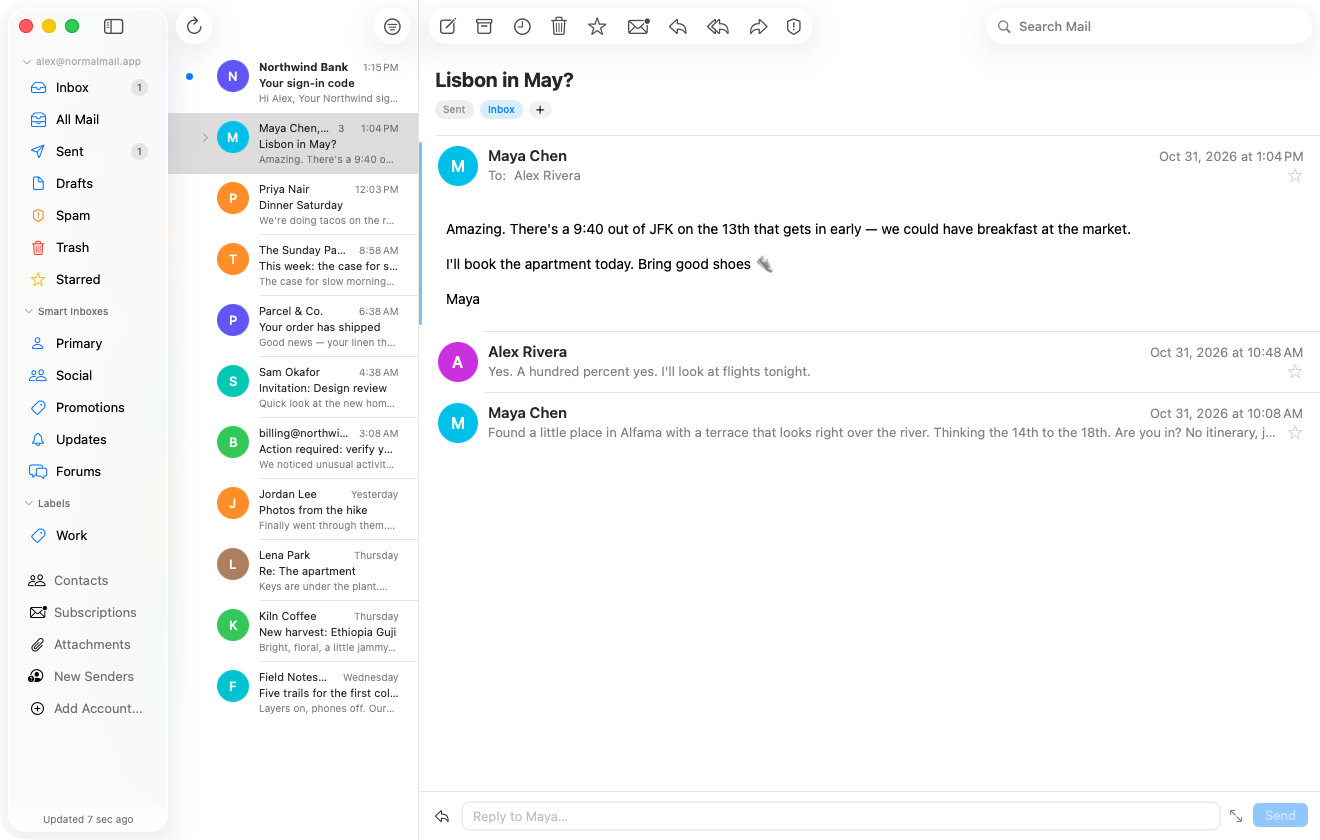The width and height of the screenshot is (1320, 840).
Task: Collapse the Smart Inboxes section
Action: click(28, 312)
